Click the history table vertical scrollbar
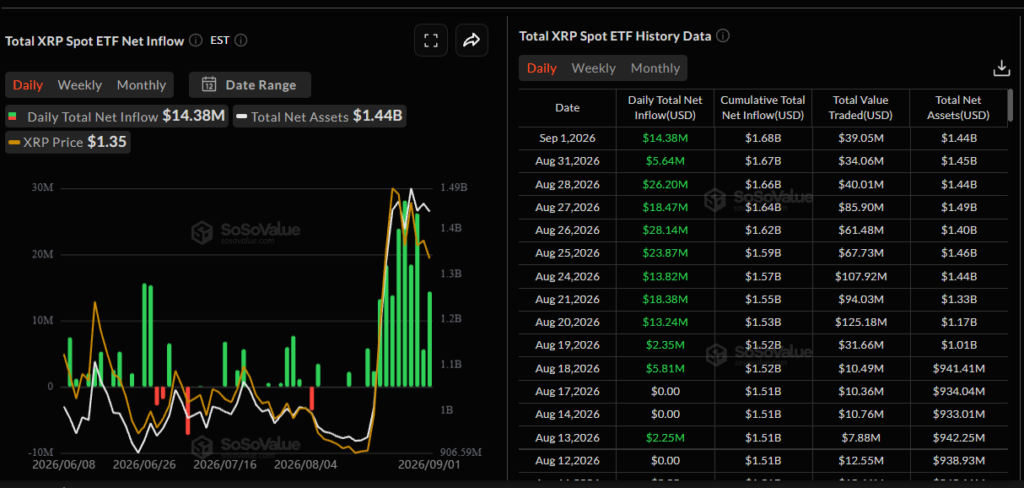 1010,106
